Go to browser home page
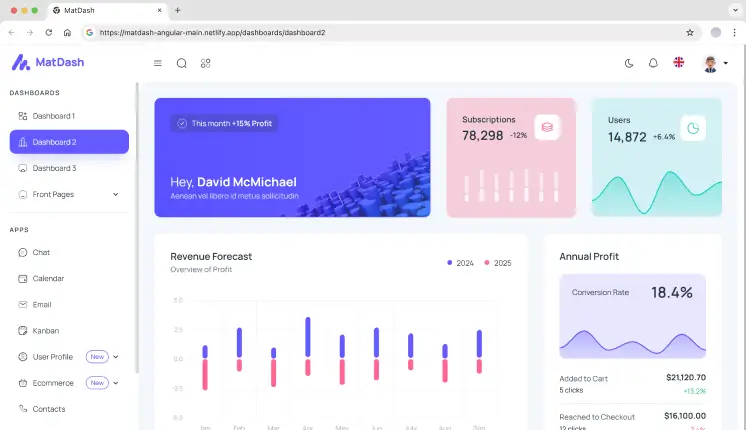This screenshot has width=746, height=430. click(67, 32)
